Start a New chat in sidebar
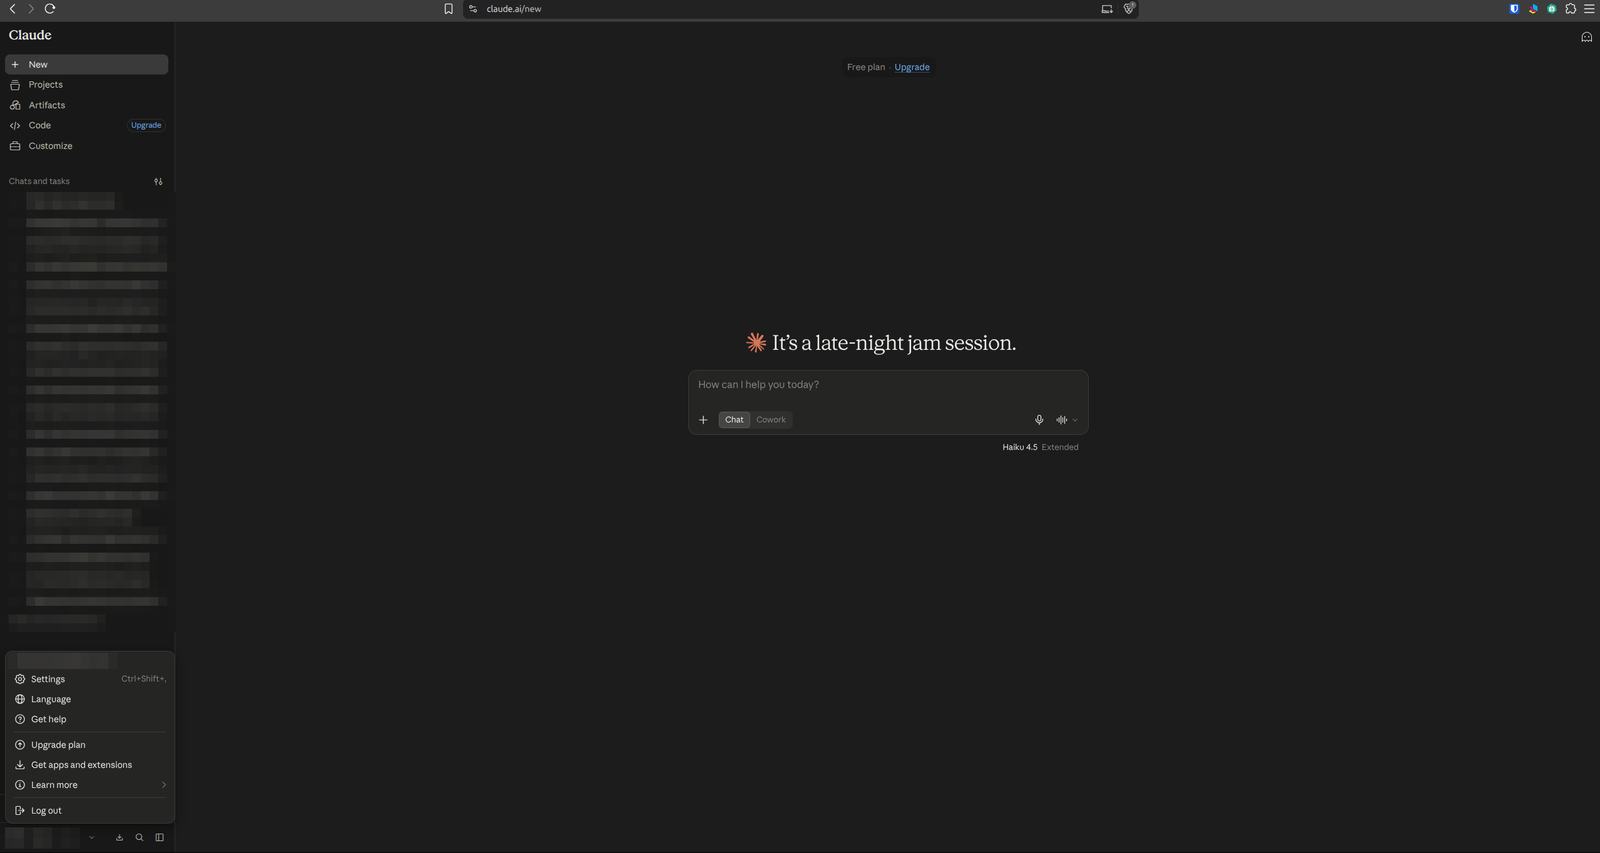The width and height of the screenshot is (1600, 853). pyautogui.click(x=87, y=64)
